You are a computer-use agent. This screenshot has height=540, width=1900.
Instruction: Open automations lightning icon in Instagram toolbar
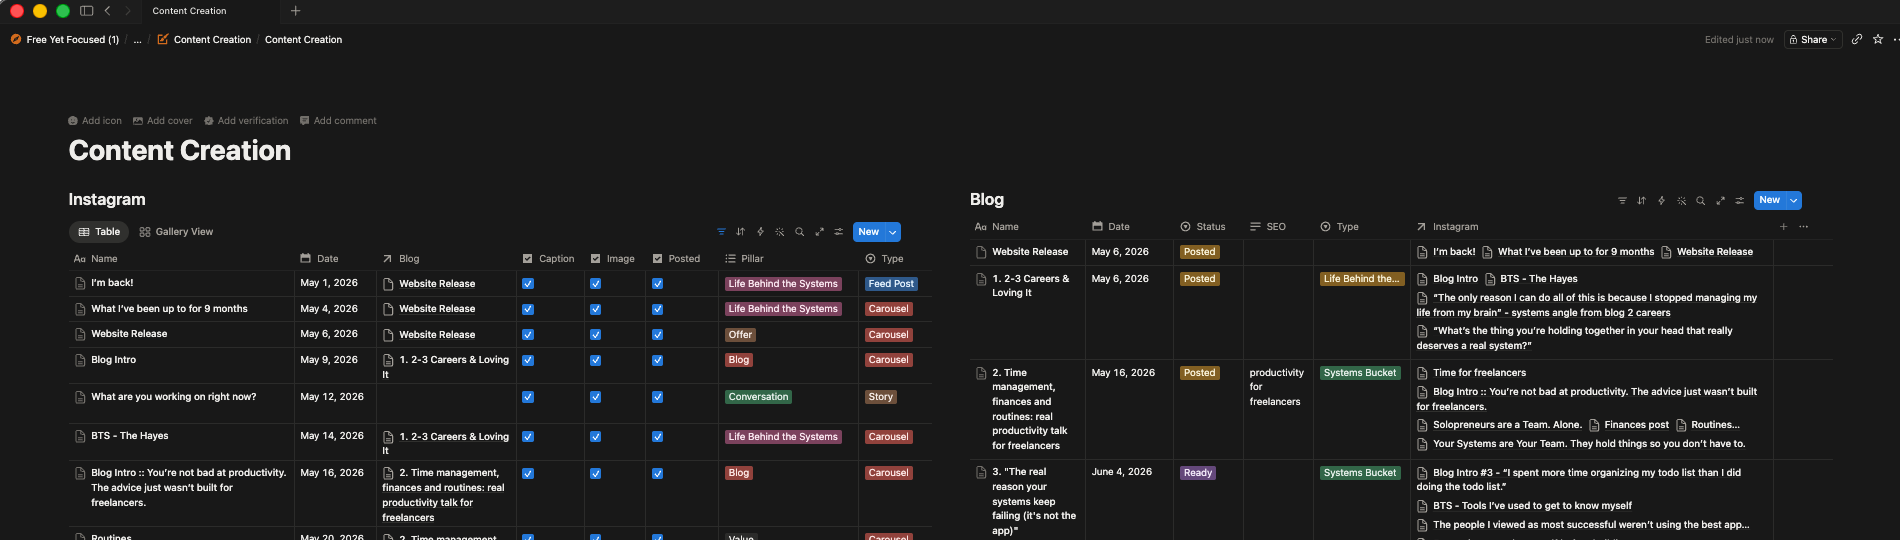point(760,232)
